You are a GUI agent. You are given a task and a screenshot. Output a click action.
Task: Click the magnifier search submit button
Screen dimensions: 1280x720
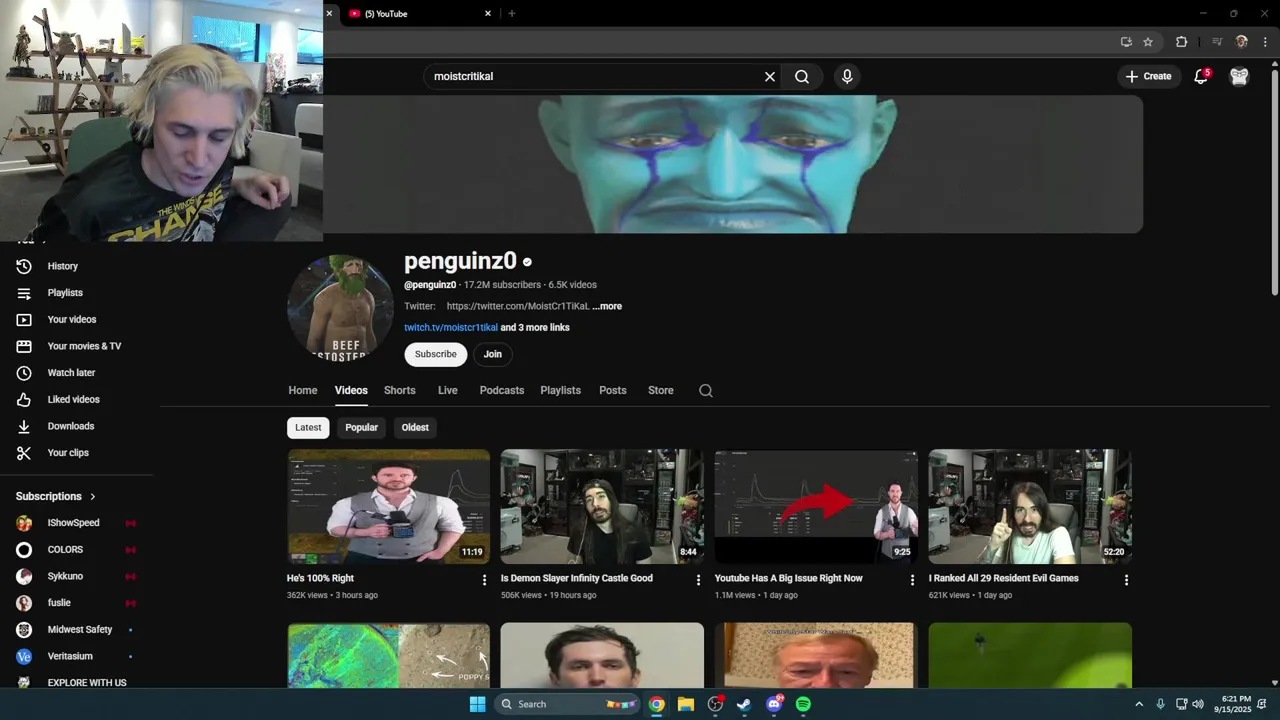[x=802, y=76]
